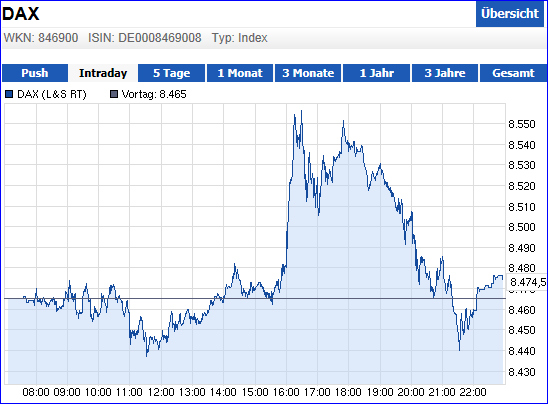Viewport: 548px width, 404px height.
Task: Click the blue DAX legend swatch
Action: (9, 94)
